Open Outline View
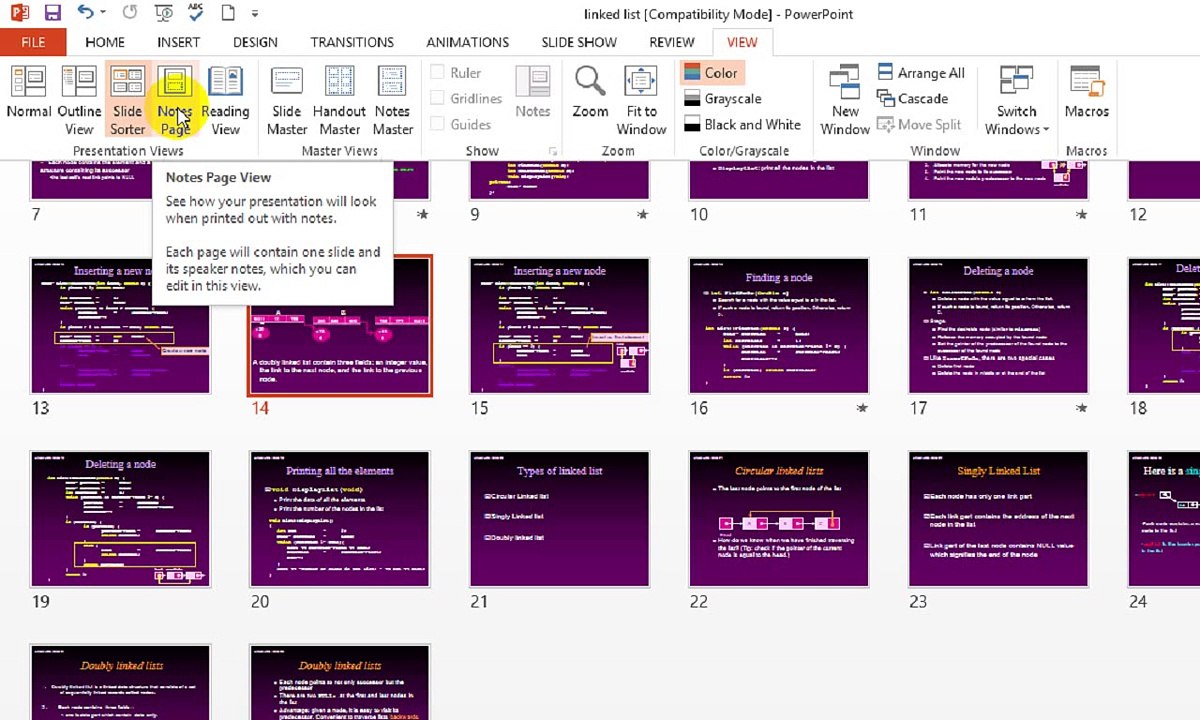The height and width of the screenshot is (720, 1200). click(79, 100)
